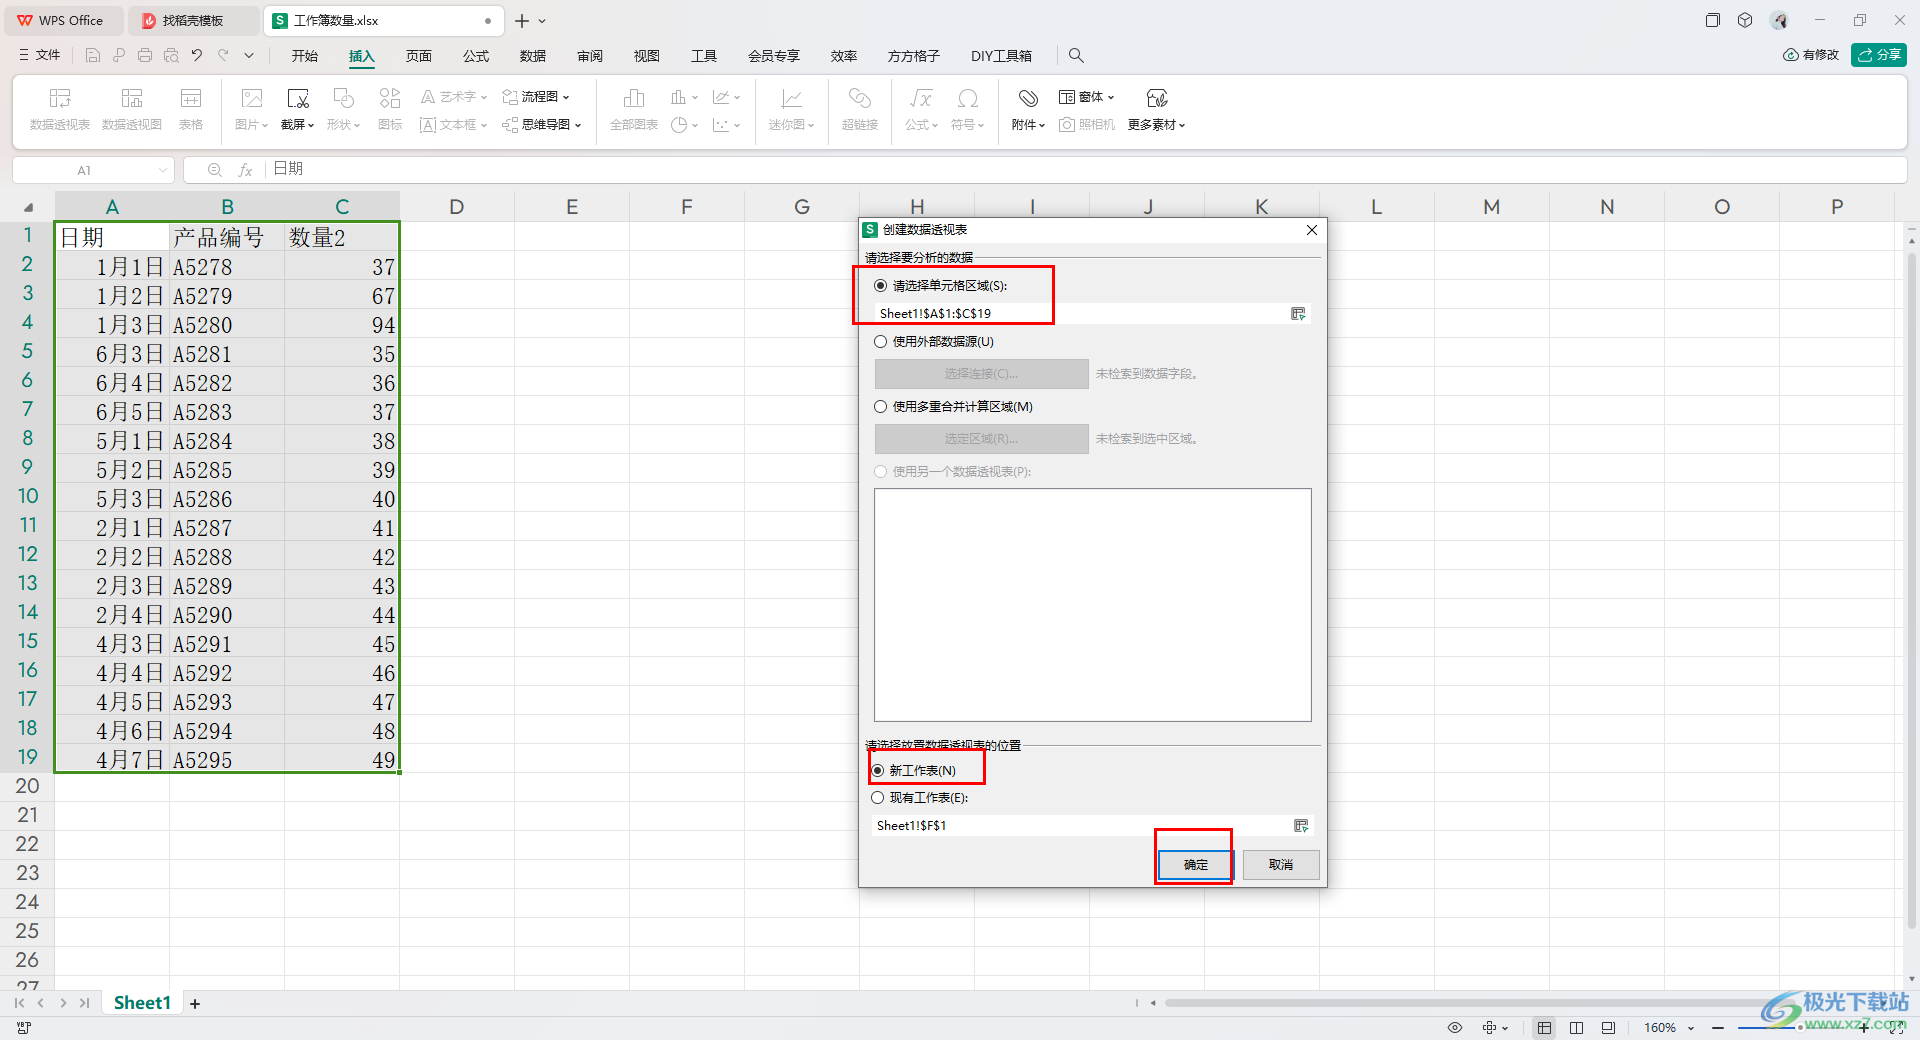The image size is (1920, 1040).
Task: Close the 创建数据透视表 dialog
Action: click(x=1312, y=230)
